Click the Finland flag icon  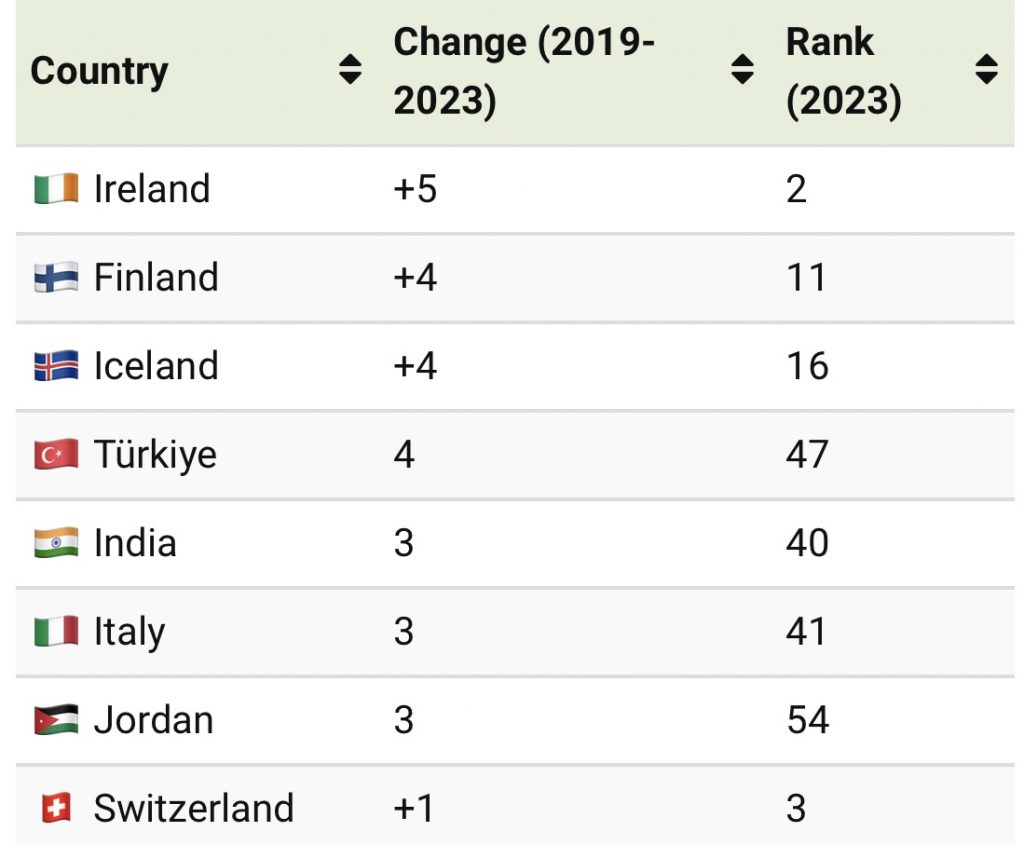tap(56, 278)
